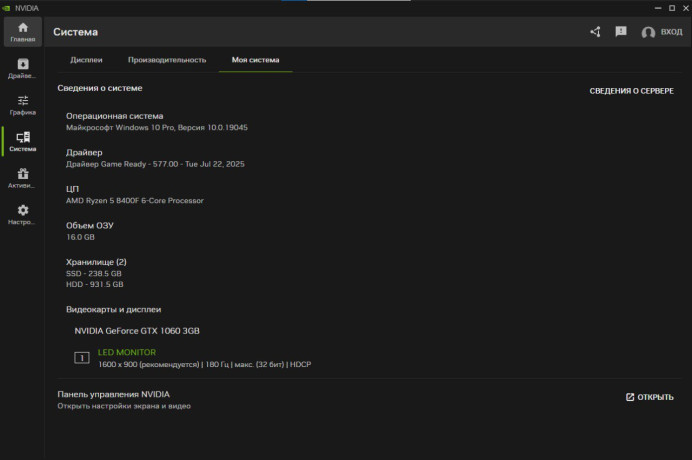
Task: Click the feedback message icon
Action: [x=621, y=32]
